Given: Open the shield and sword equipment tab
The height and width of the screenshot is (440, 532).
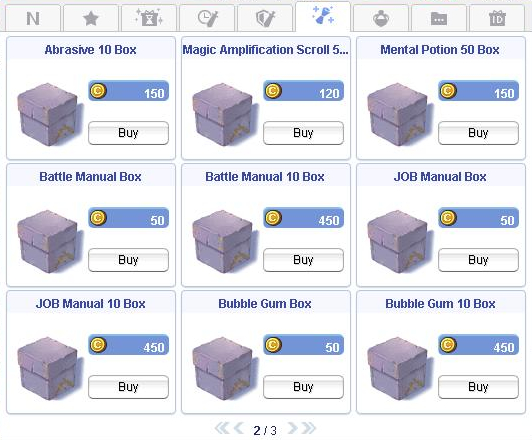Looking at the screenshot, I should [265, 18].
